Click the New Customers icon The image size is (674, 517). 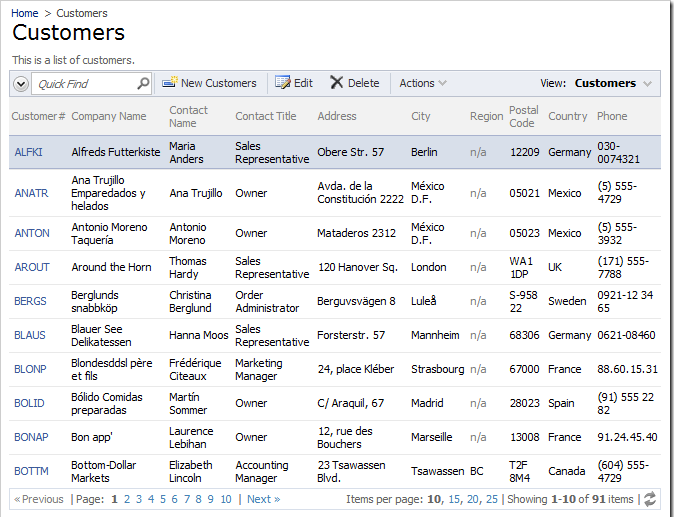pyautogui.click(x=170, y=82)
